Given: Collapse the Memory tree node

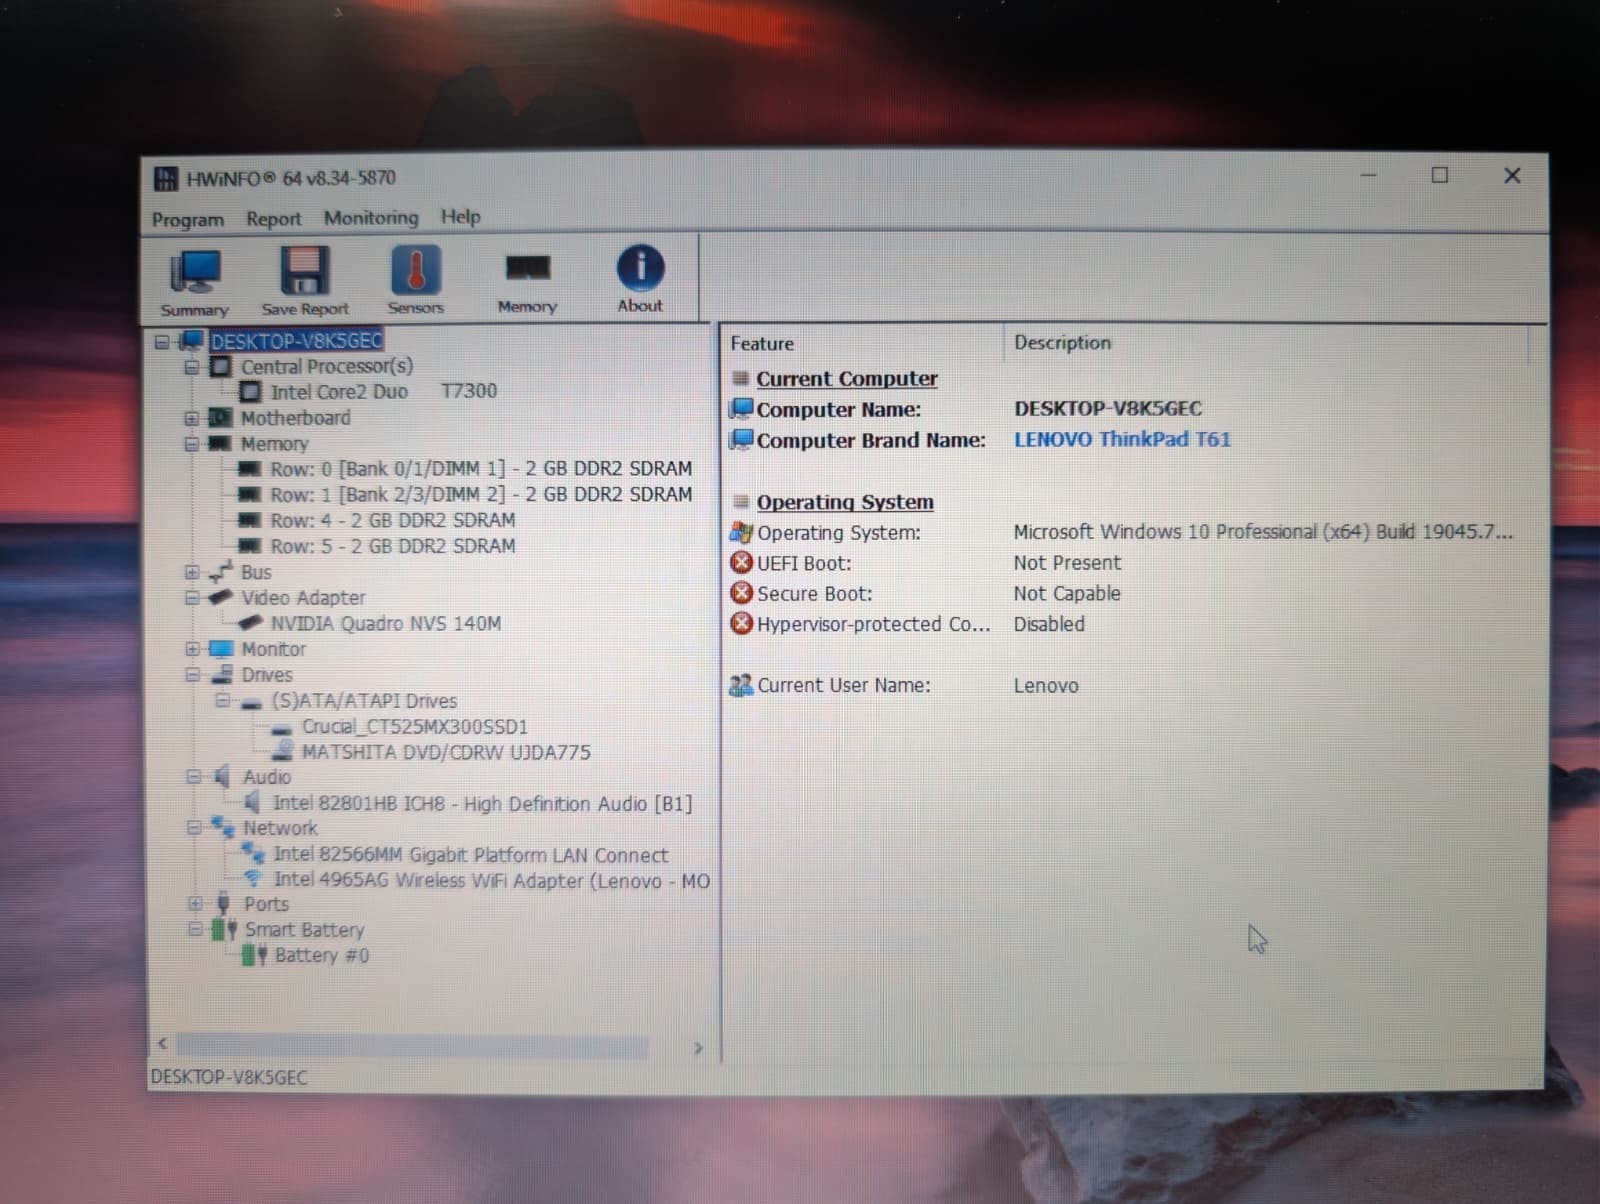Looking at the screenshot, I should click(192, 444).
